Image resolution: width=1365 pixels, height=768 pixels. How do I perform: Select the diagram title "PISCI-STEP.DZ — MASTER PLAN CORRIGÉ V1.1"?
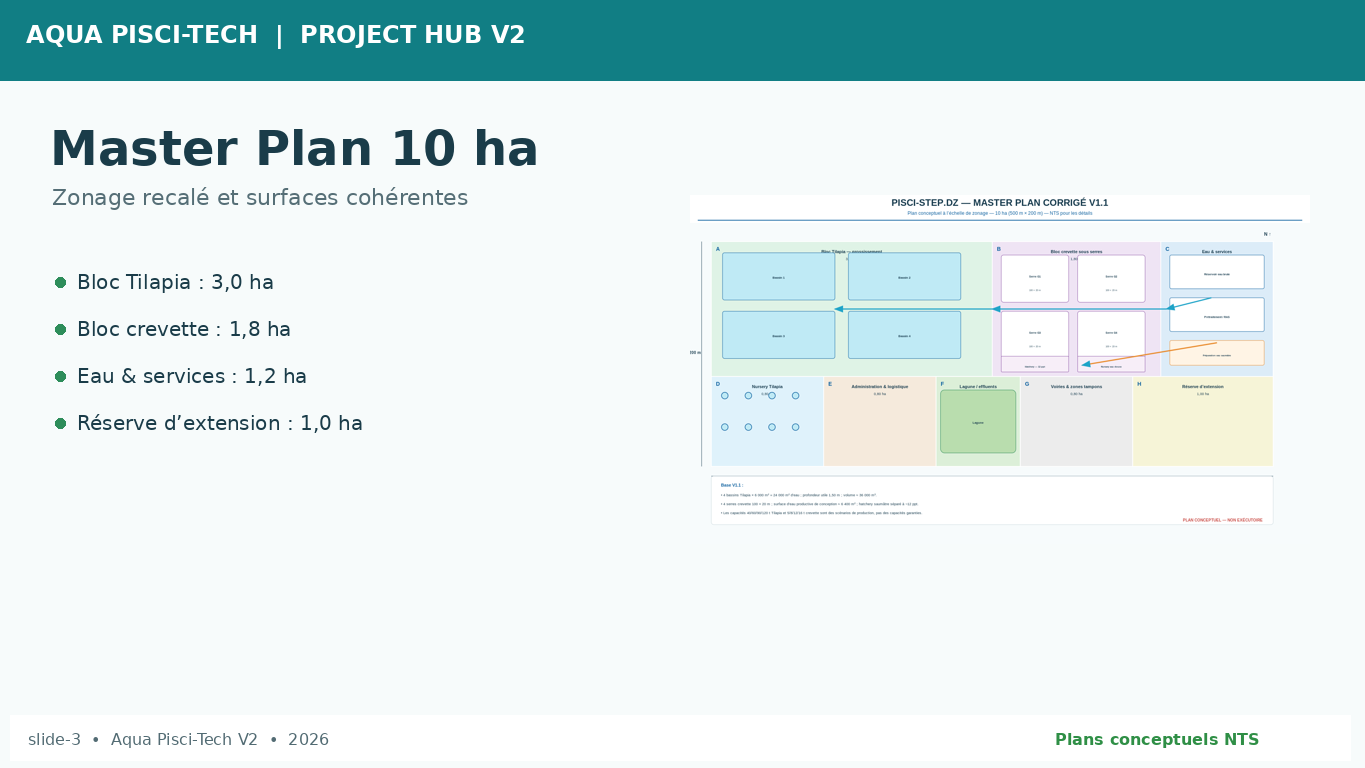click(1000, 203)
